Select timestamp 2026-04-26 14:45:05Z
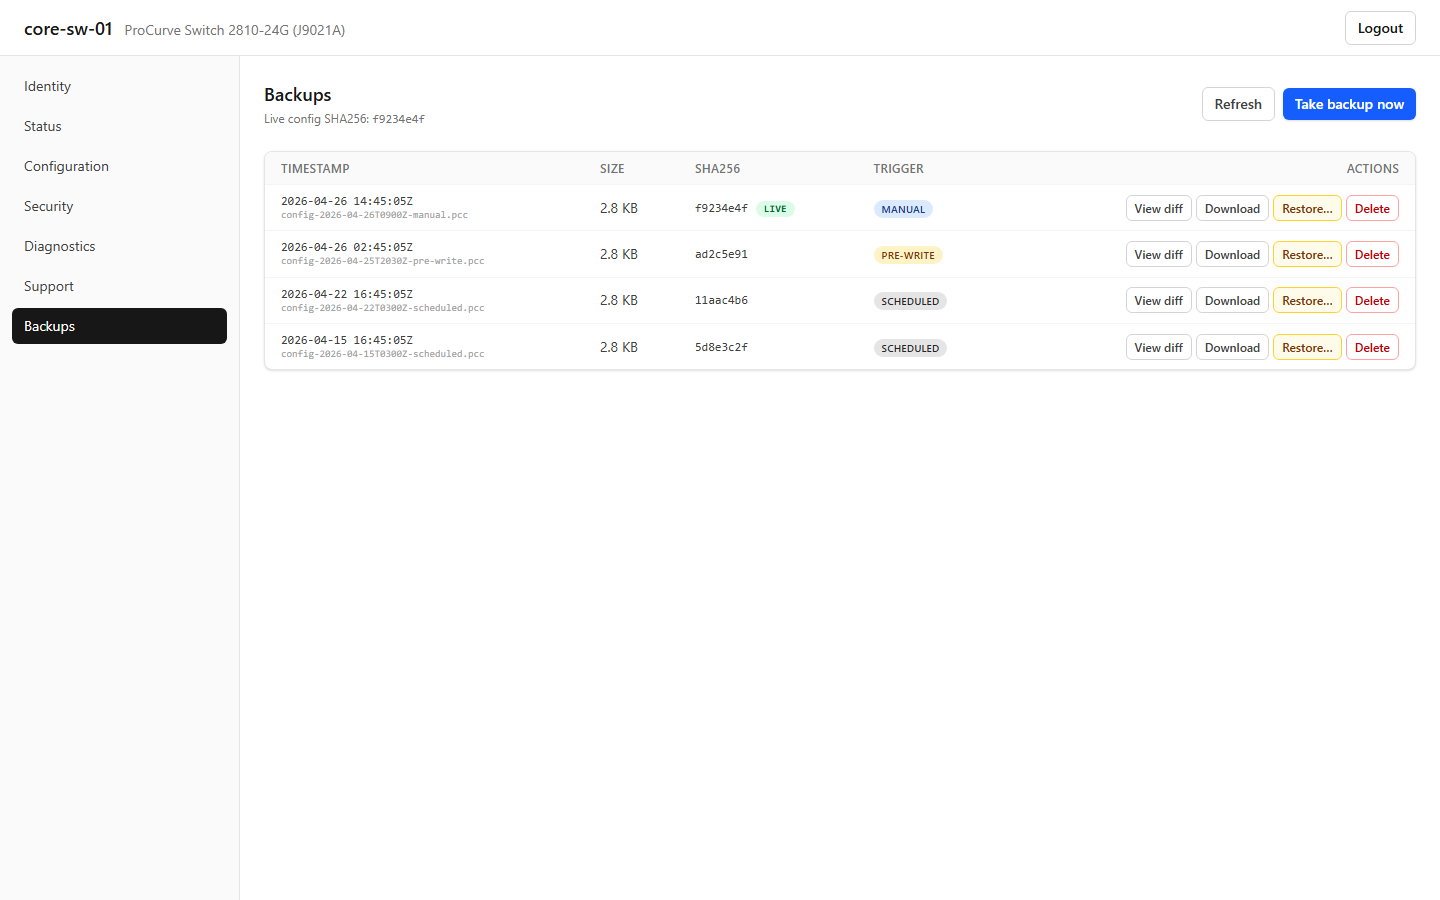 click(x=347, y=201)
